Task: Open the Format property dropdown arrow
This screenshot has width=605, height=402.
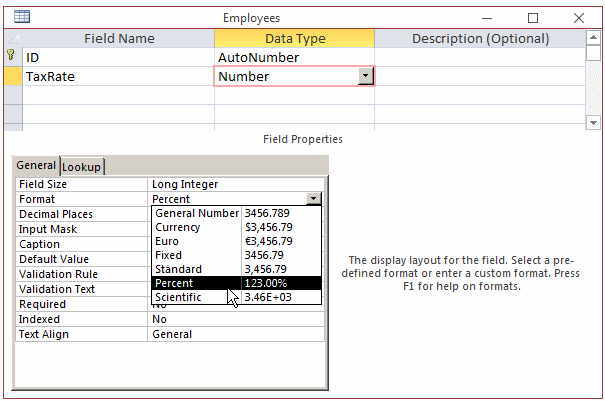Action: pyautogui.click(x=313, y=199)
